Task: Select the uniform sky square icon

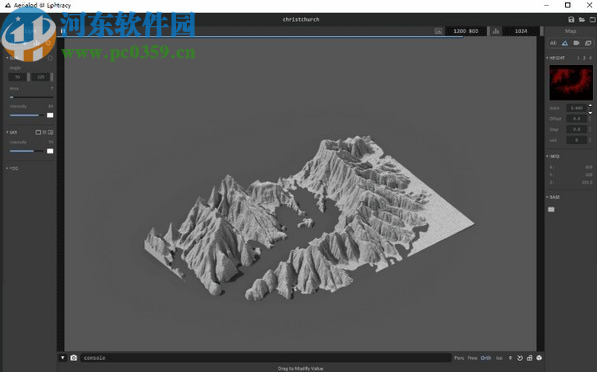Action: point(38,132)
